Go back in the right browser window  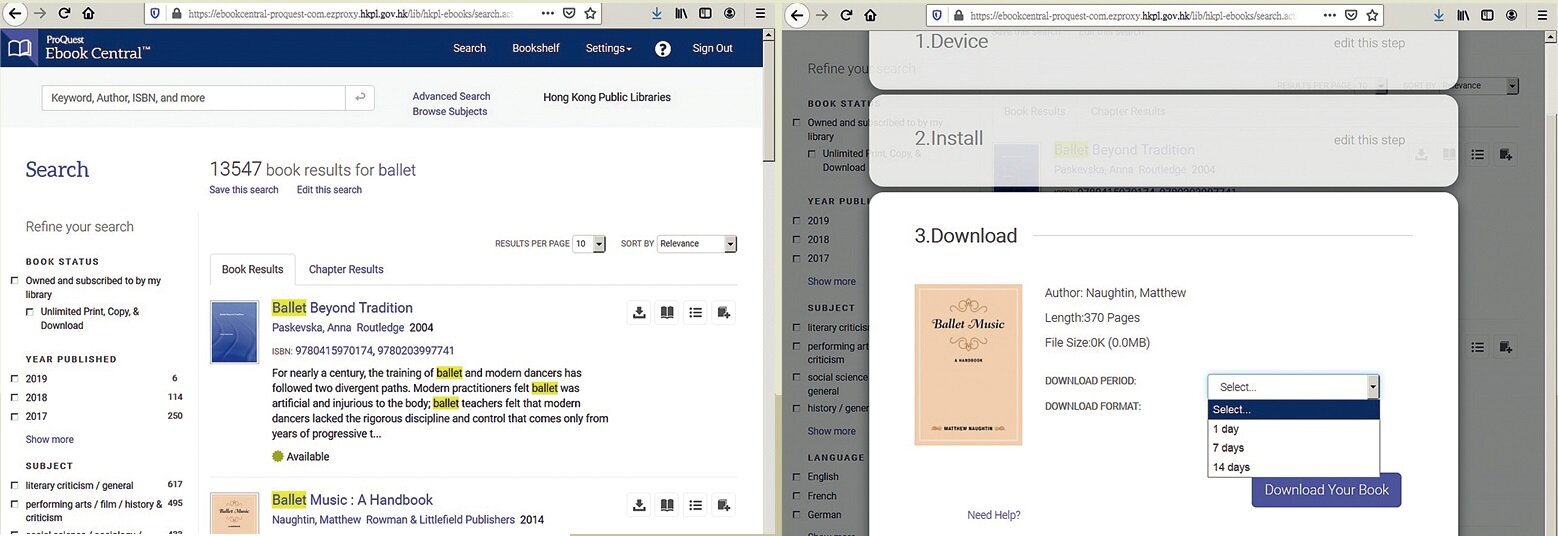coord(797,14)
